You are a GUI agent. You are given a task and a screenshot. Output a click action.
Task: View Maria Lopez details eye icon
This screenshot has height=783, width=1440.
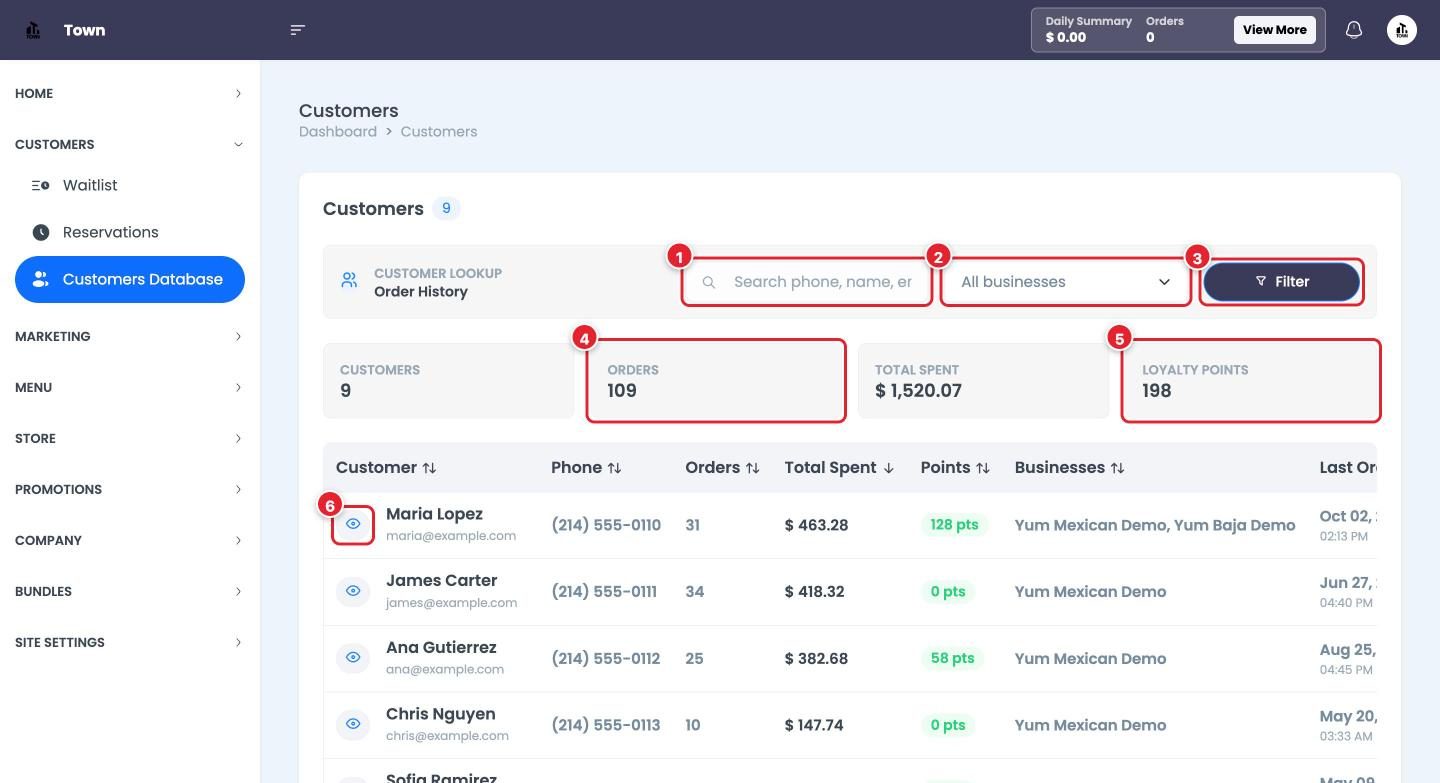point(353,524)
